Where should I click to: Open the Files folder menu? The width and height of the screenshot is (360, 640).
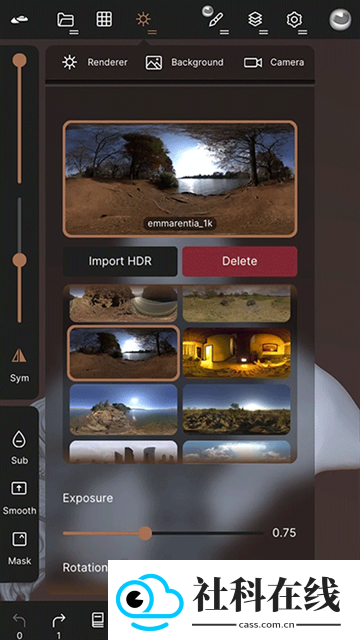click(66, 19)
